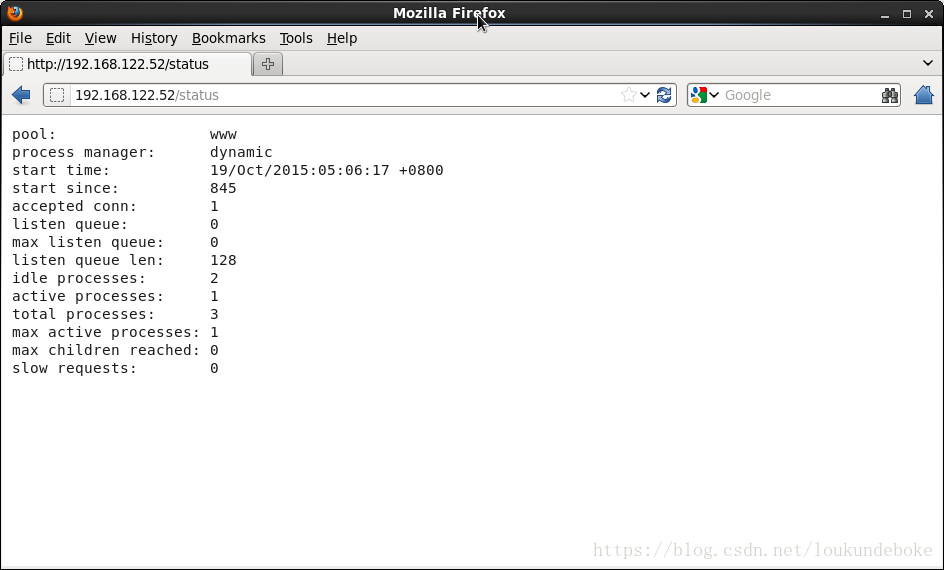Expand the list all tabs arrow

pyautogui.click(x=928, y=63)
